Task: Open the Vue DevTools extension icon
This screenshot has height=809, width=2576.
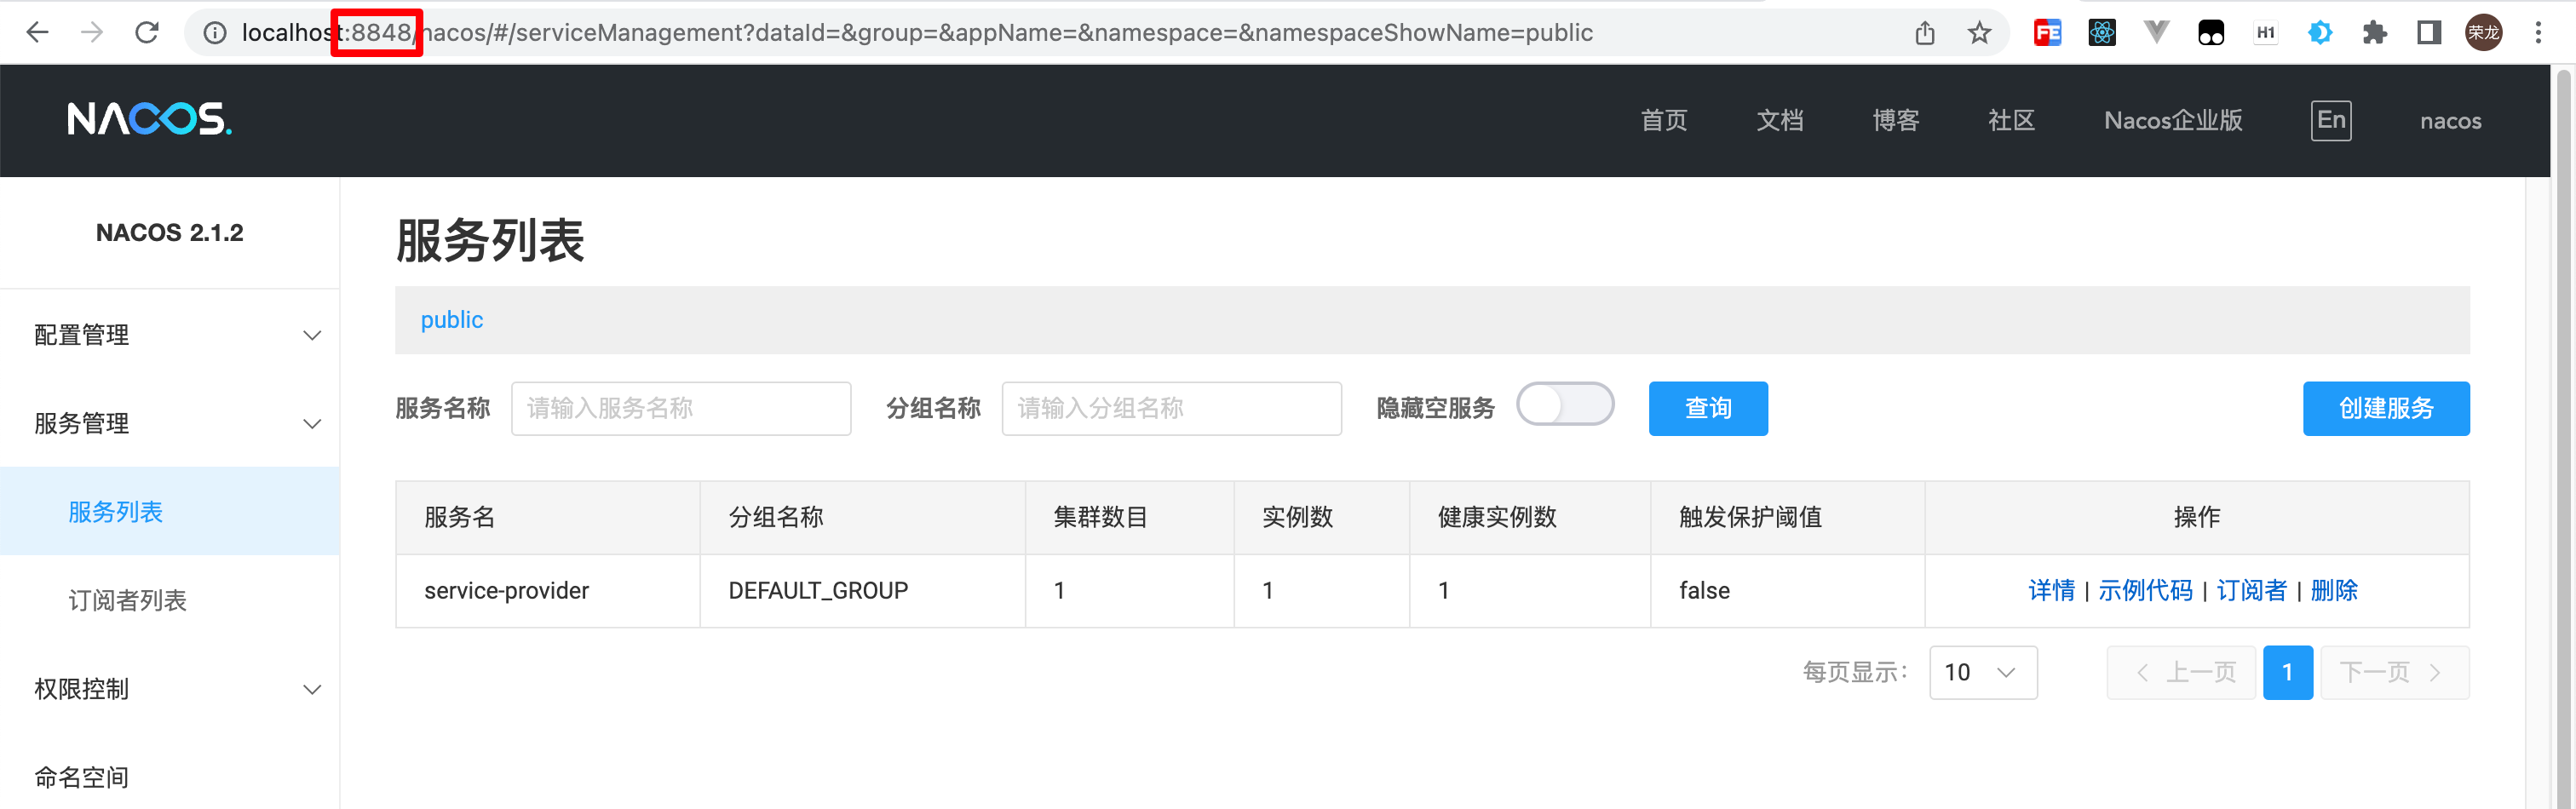Action: pyautogui.click(x=2156, y=33)
